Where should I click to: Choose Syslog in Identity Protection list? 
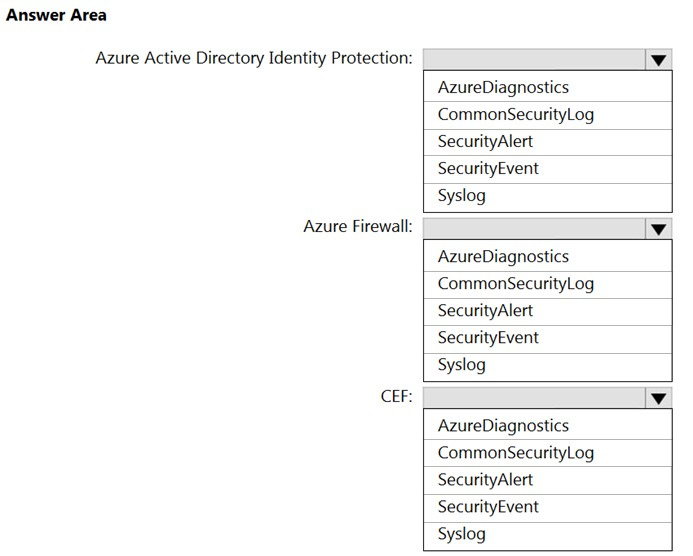[x=461, y=195]
